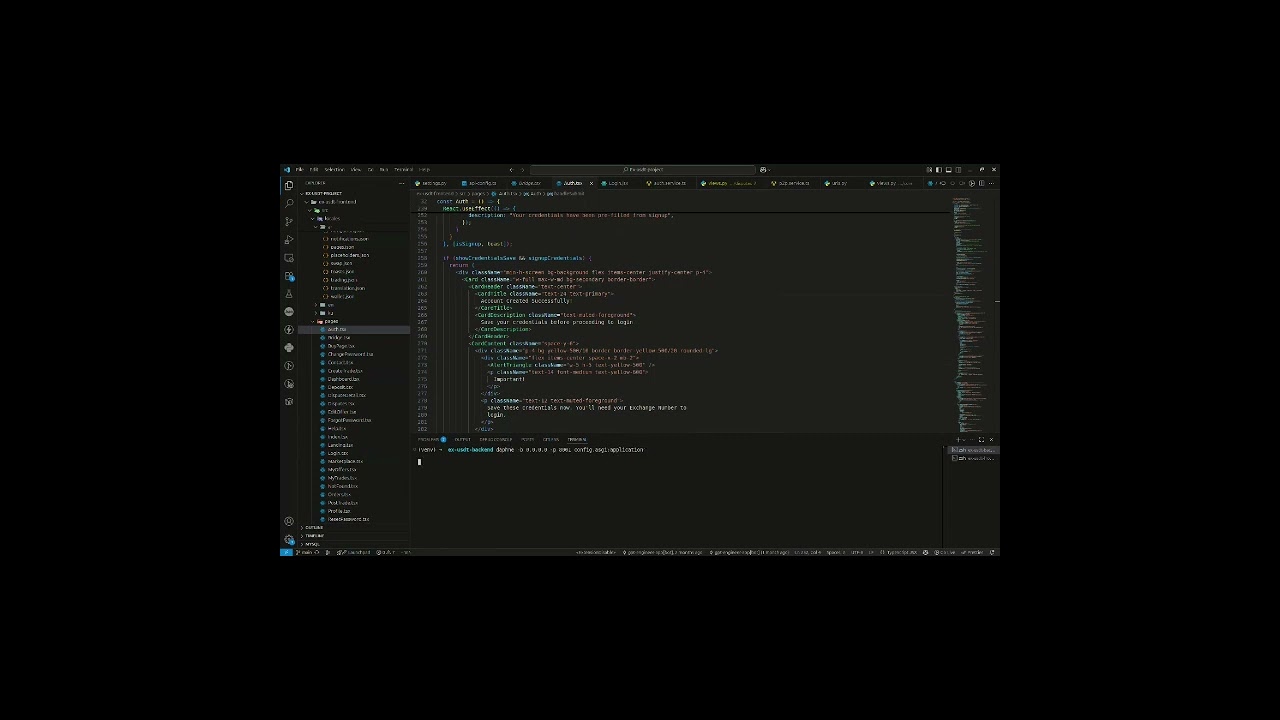Open the Help menu
Image resolution: width=1280 pixels, height=720 pixels.
click(x=424, y=170)
